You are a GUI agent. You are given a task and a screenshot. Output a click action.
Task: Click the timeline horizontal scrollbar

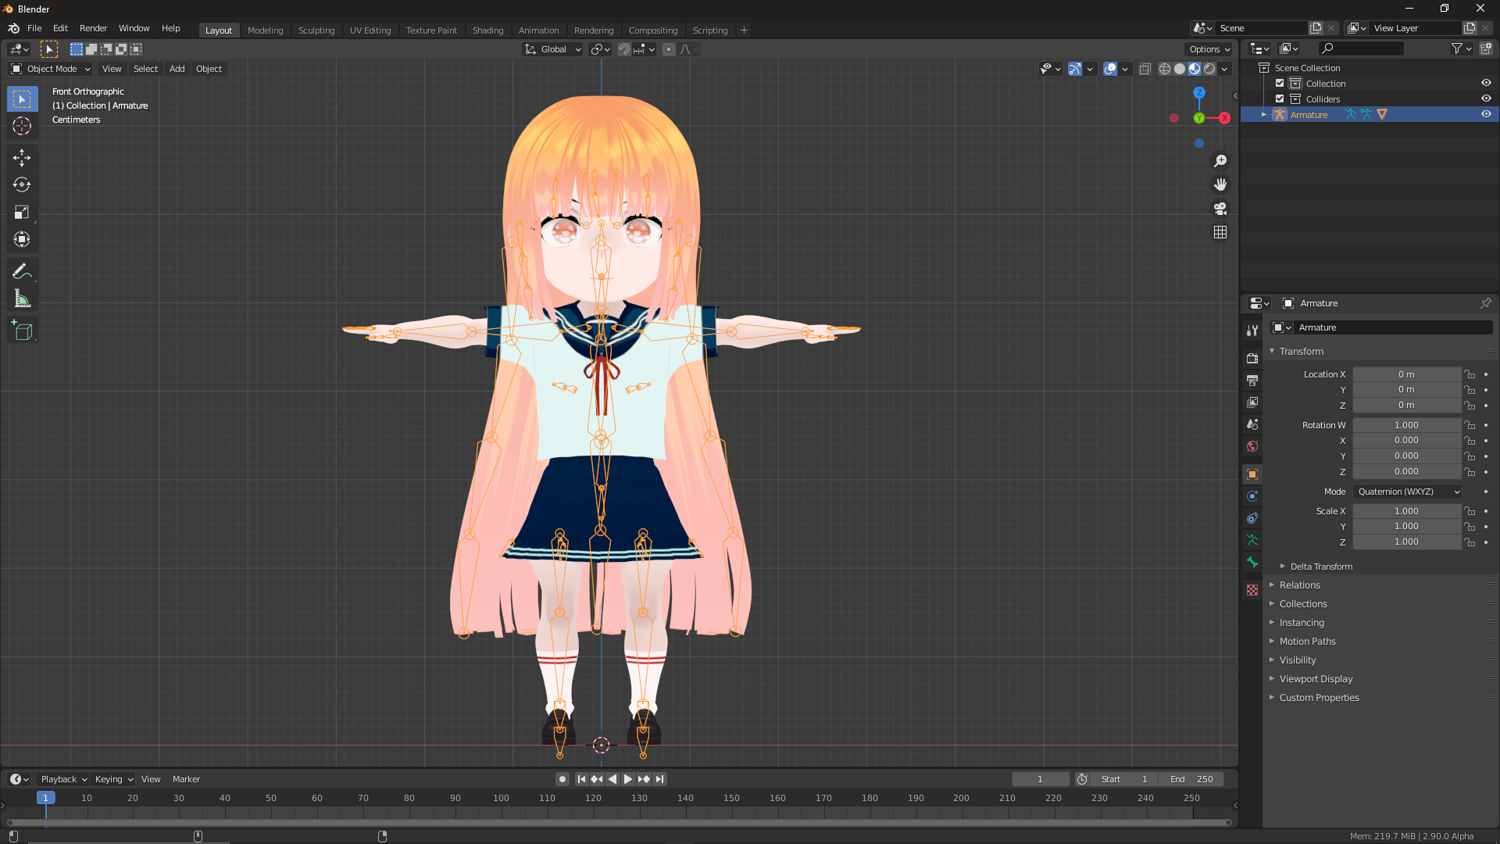tap(619, 823)
